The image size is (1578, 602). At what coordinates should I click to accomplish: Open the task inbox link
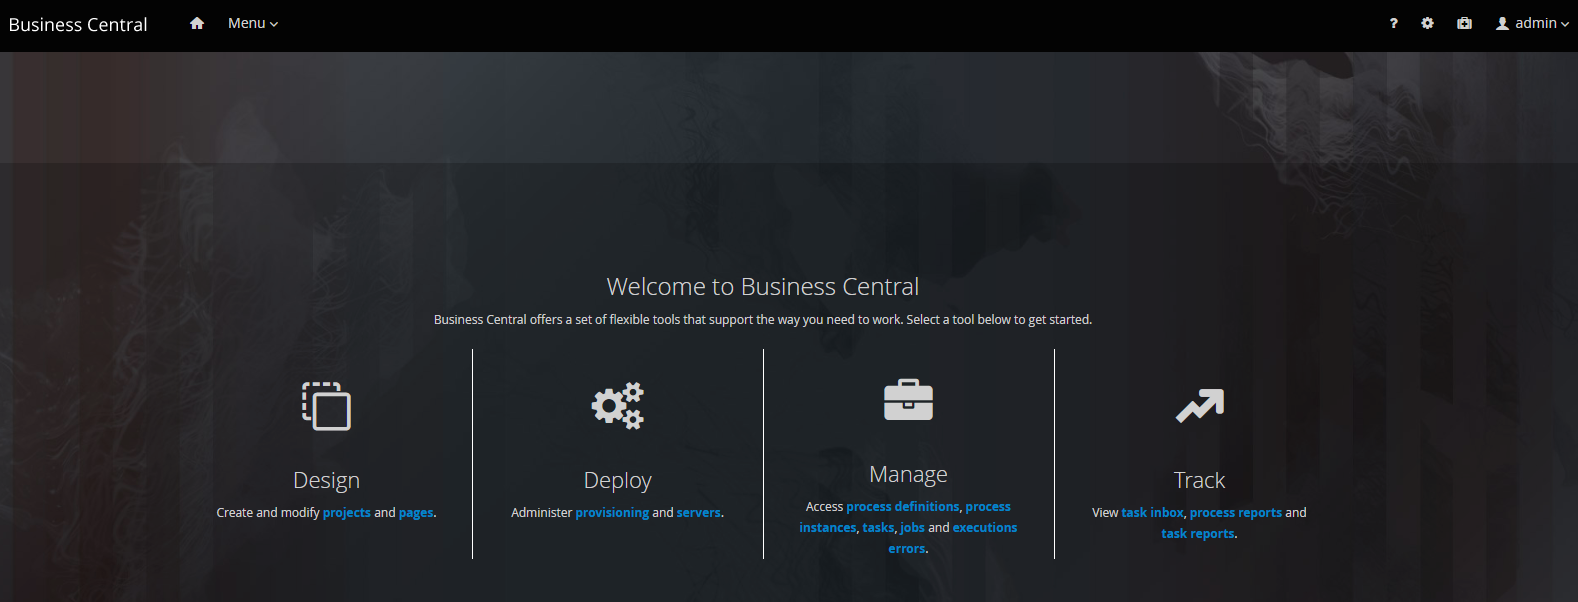[1152, 513]
